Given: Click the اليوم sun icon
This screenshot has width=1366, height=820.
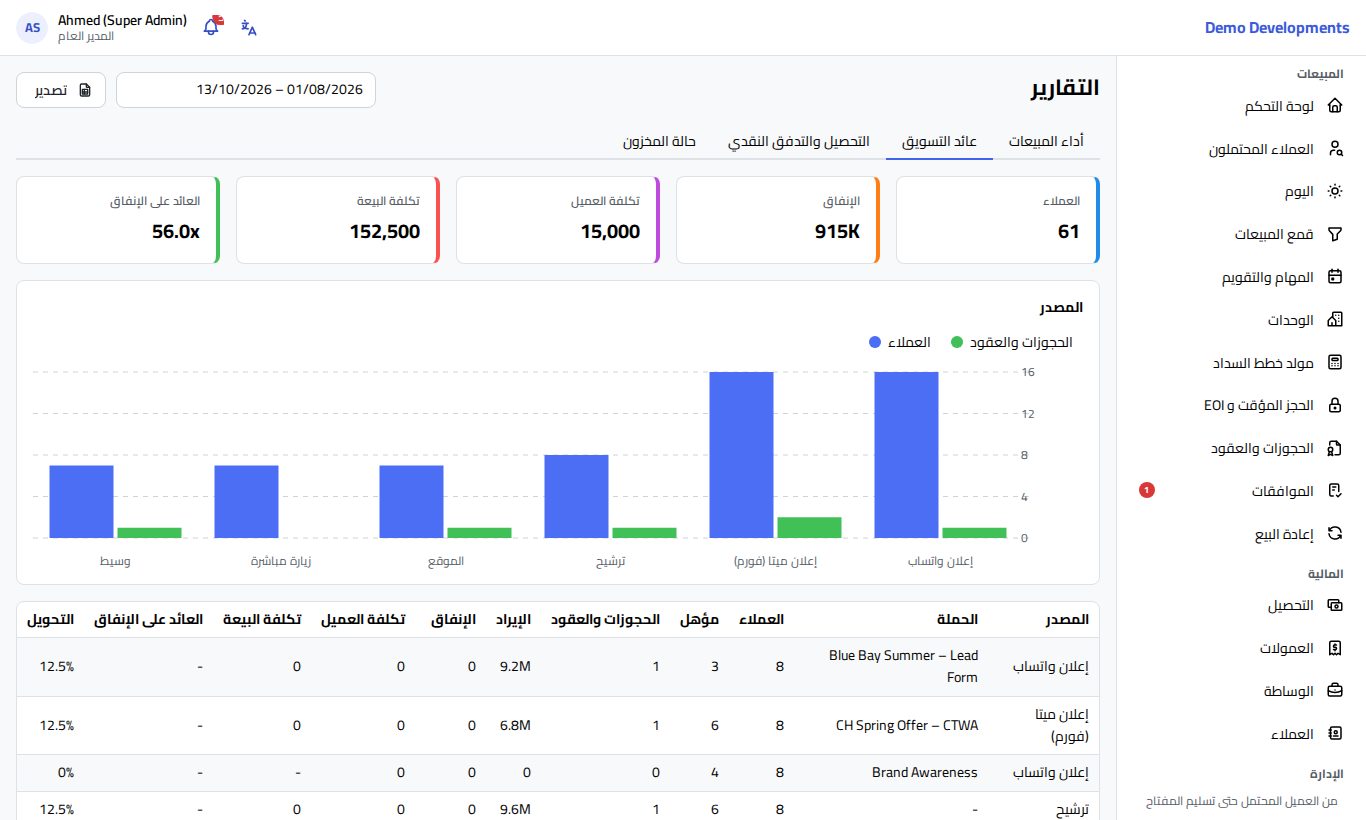Looking at the screenshot, I should (1334, 191).
